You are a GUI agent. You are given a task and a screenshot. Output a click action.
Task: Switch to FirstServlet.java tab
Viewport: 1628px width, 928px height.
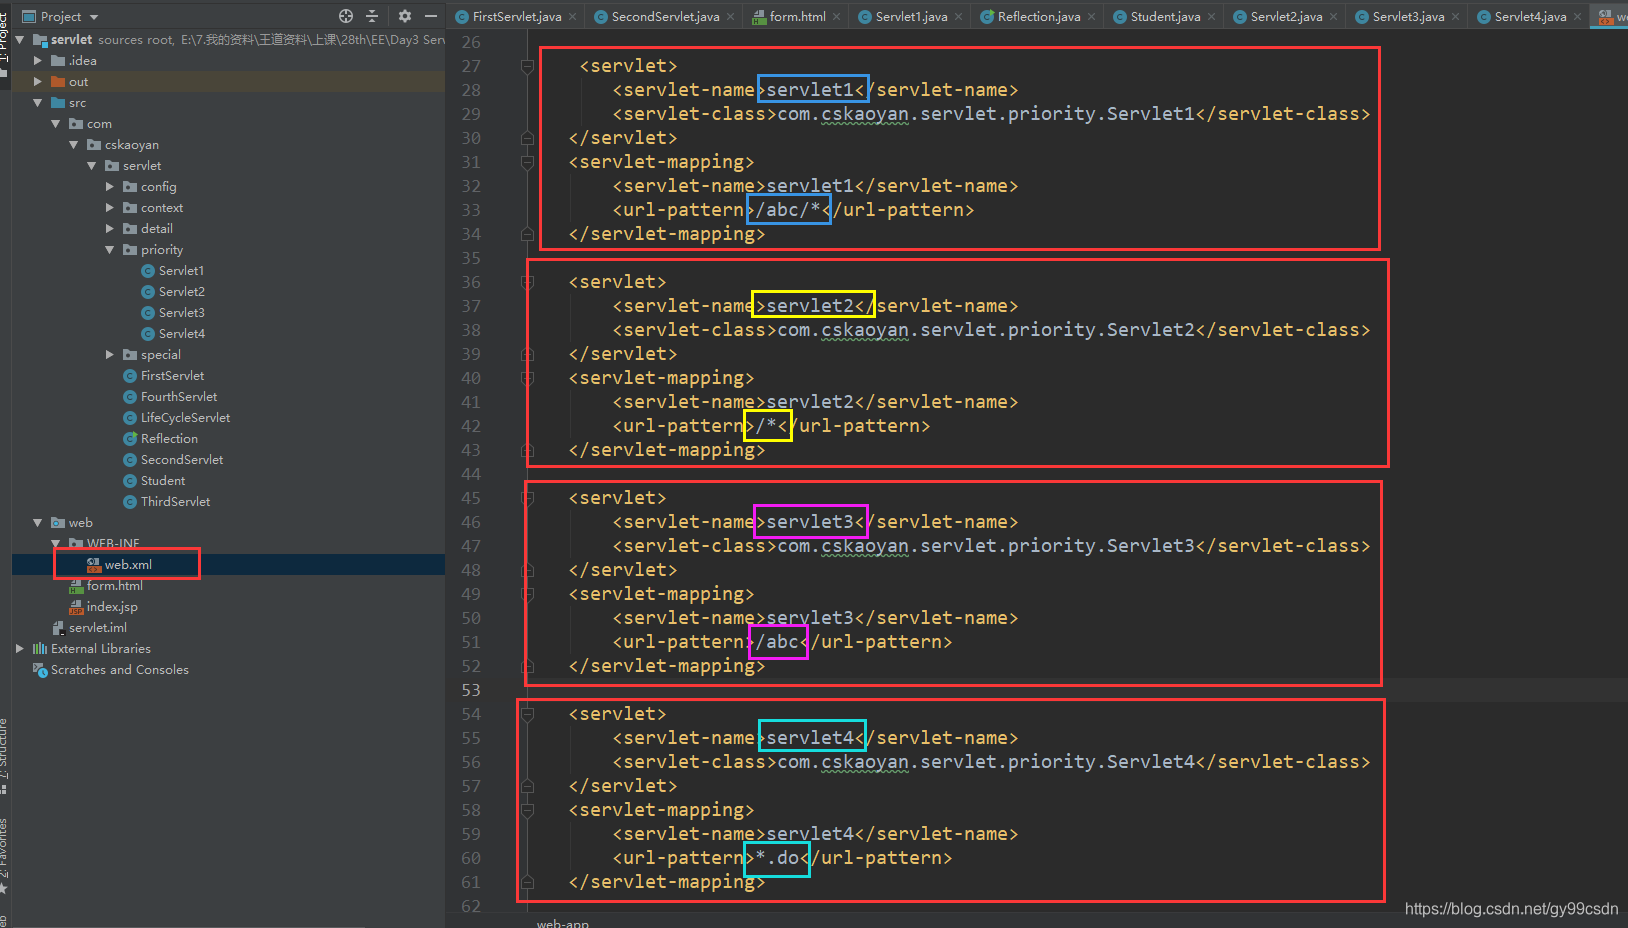click(516, 16)
